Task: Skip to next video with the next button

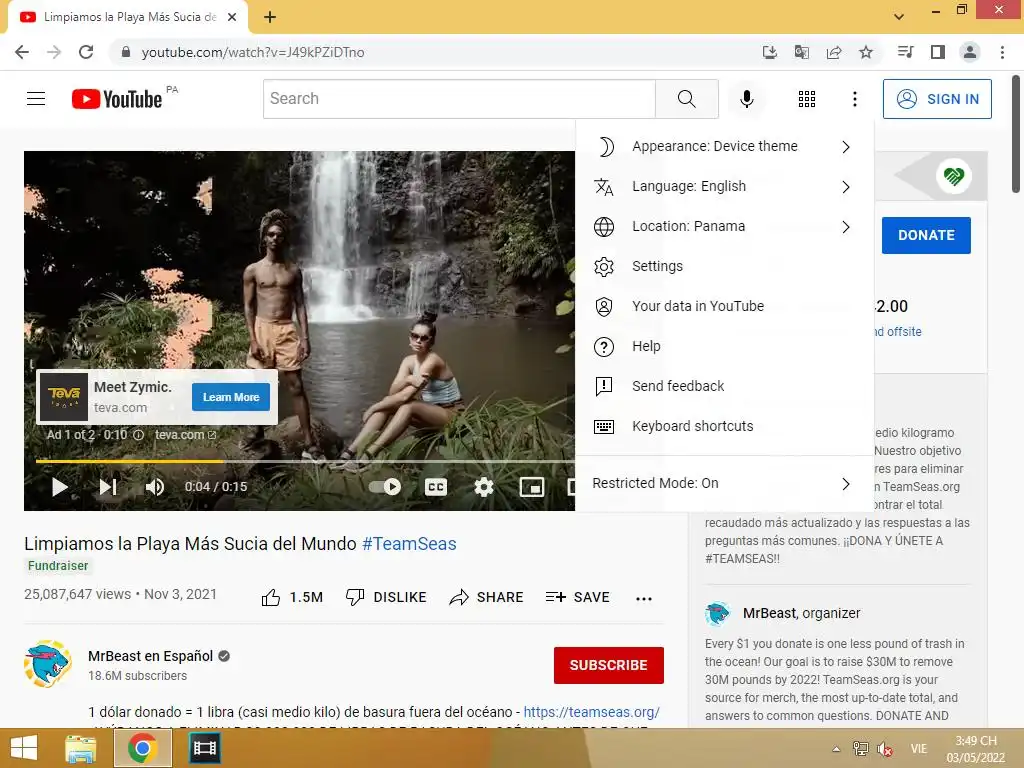Action: 108,487
